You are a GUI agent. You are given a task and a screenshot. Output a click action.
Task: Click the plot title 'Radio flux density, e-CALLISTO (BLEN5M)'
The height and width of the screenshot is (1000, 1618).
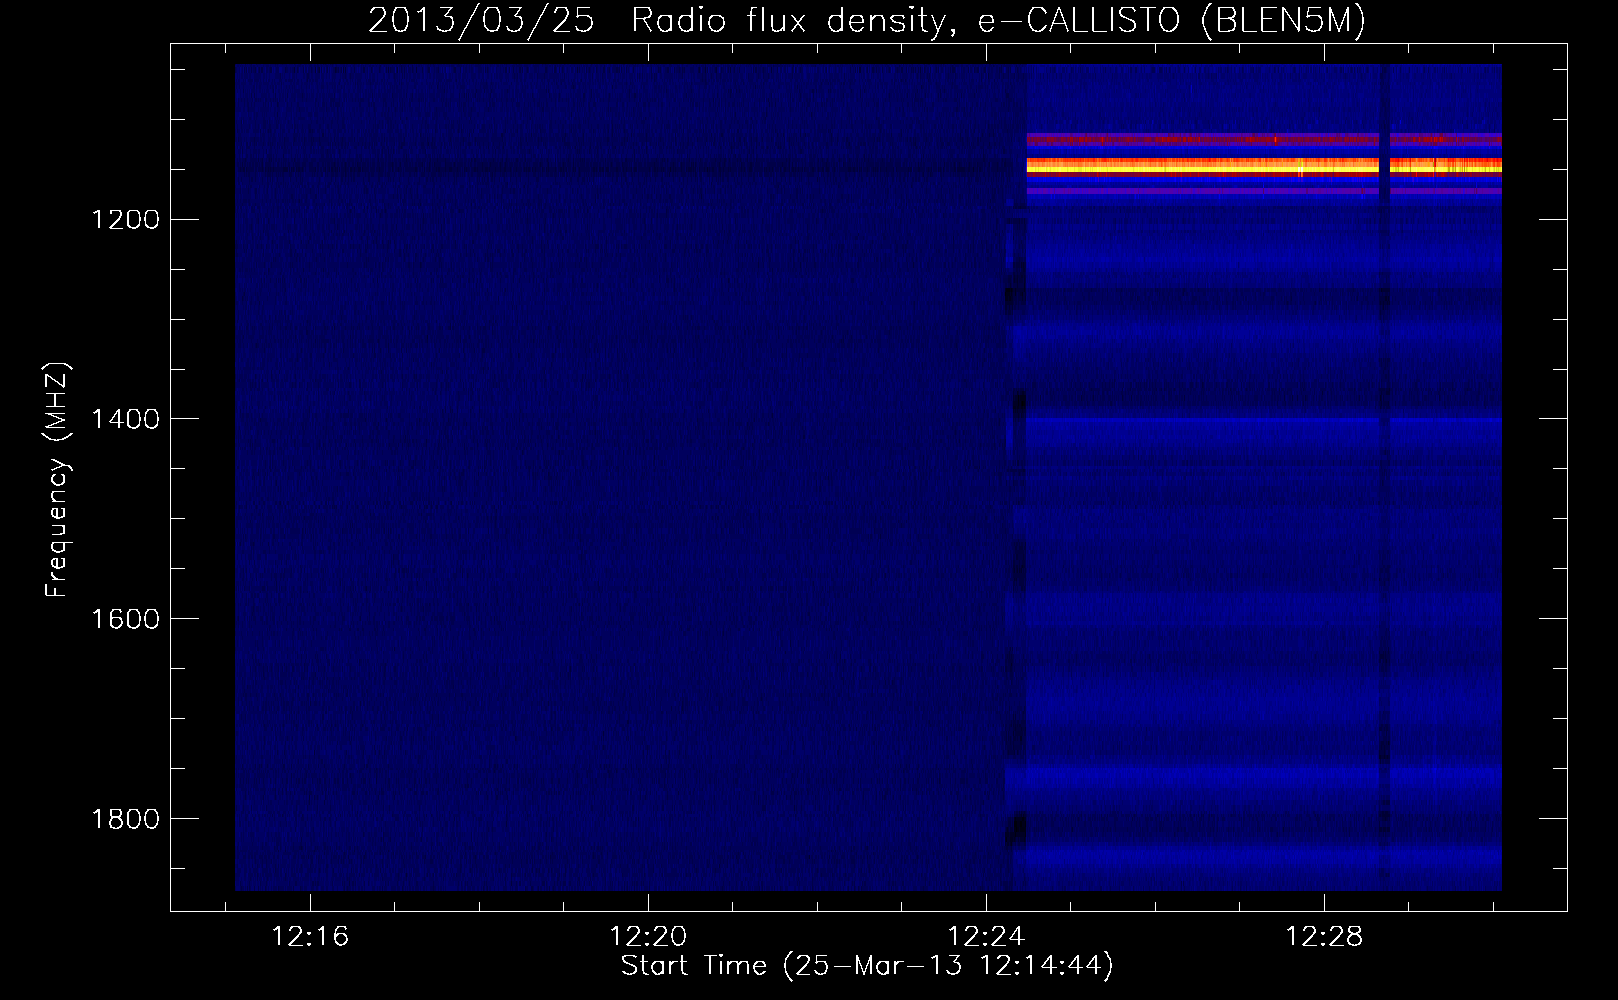pyautogui.click(x=998, y=21)
